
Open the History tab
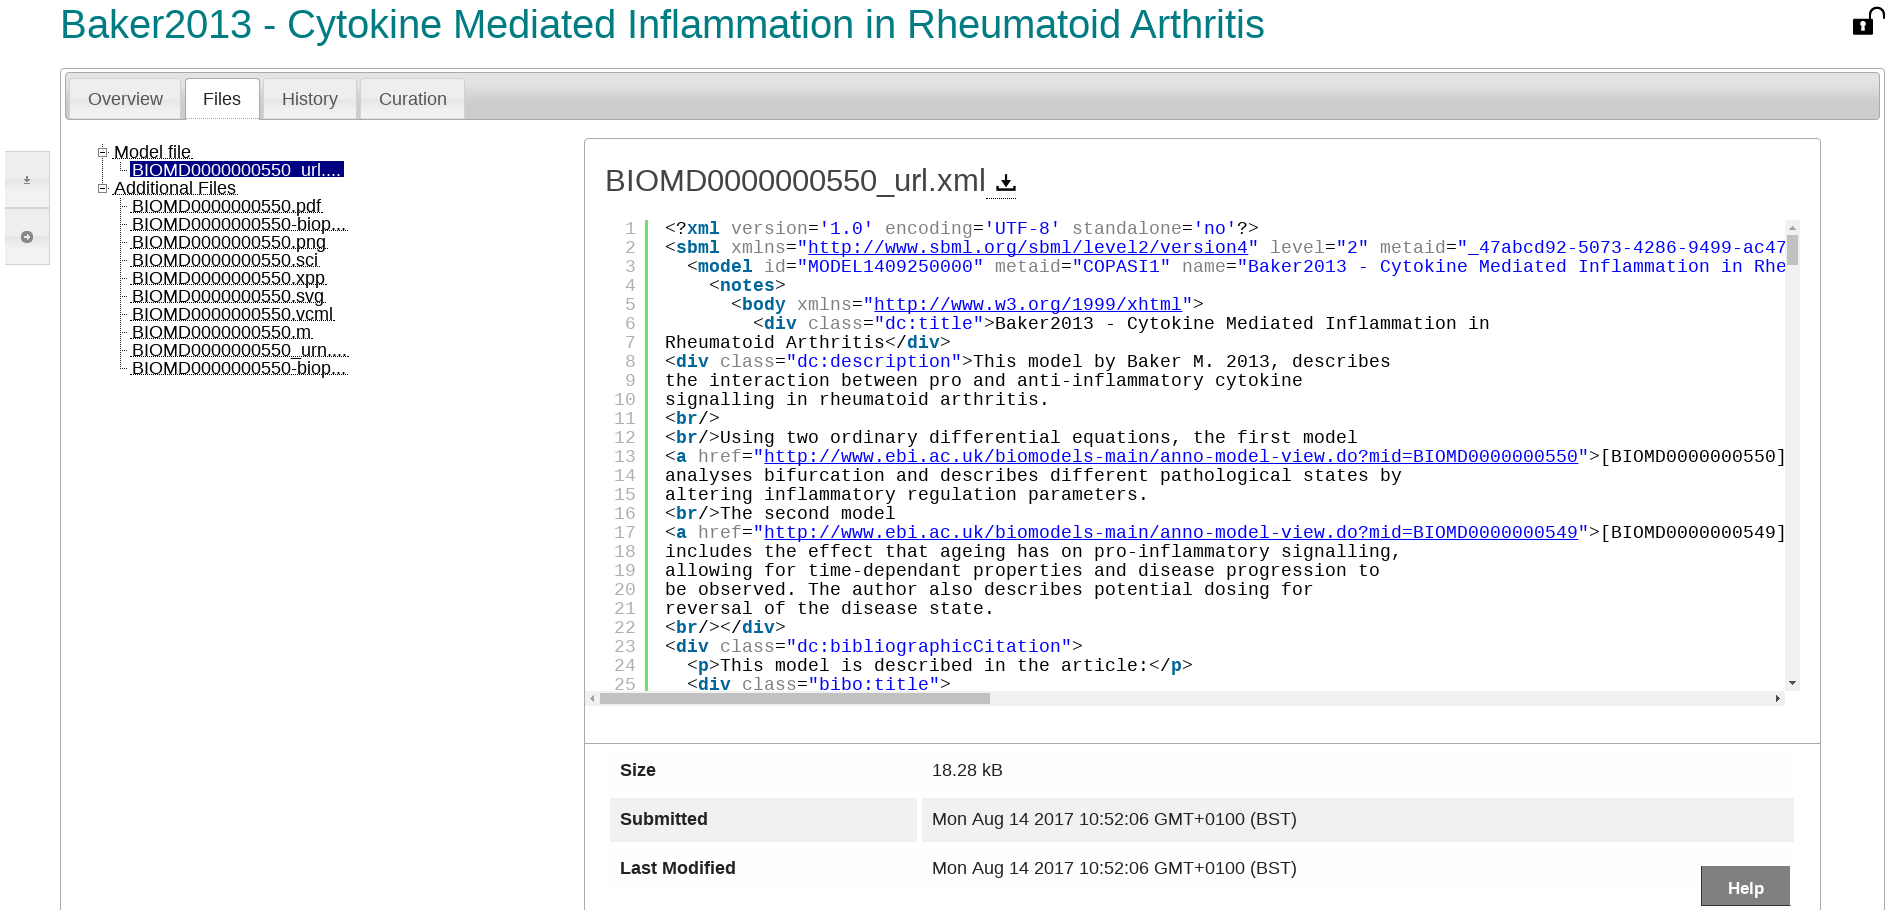pyautogui.click(x=309, y=99)
